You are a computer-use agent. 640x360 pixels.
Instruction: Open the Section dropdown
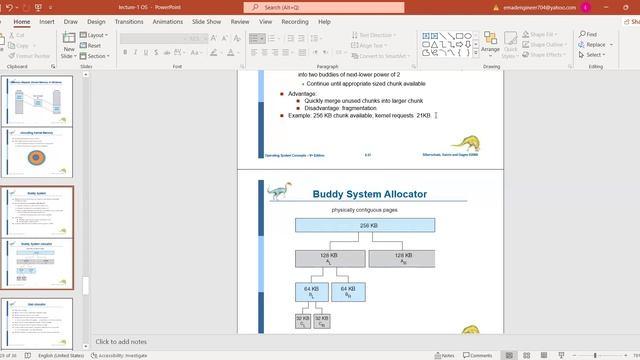click(x=95, y=56)
